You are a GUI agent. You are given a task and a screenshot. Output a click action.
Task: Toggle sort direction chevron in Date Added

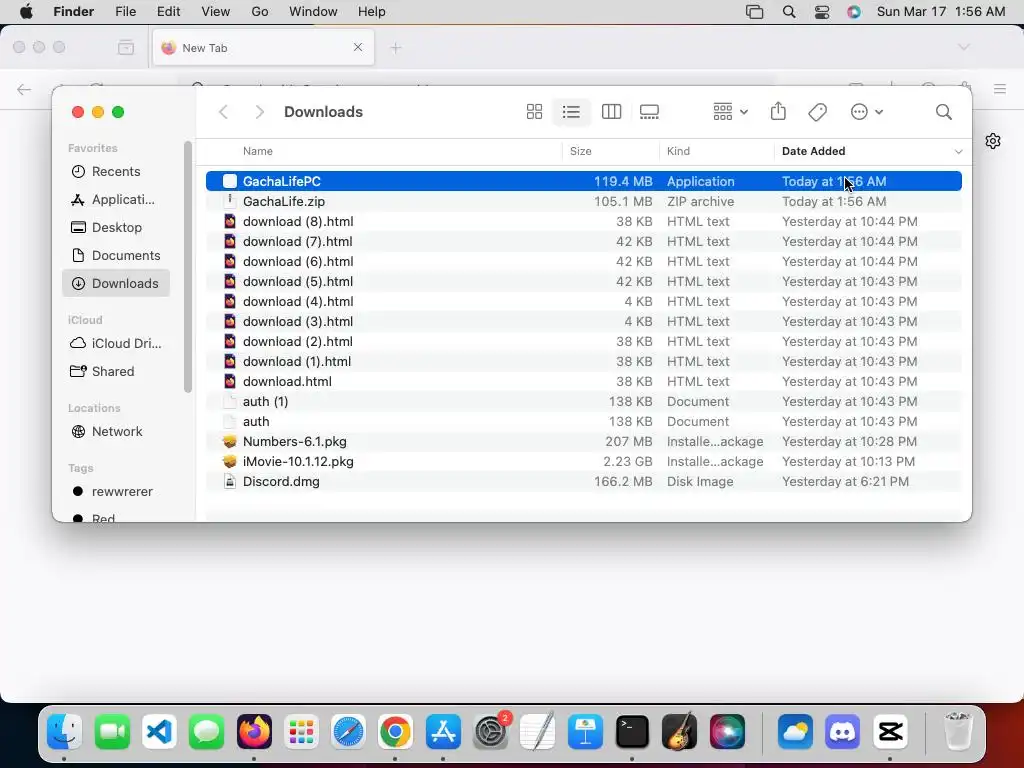coord(958,152)
